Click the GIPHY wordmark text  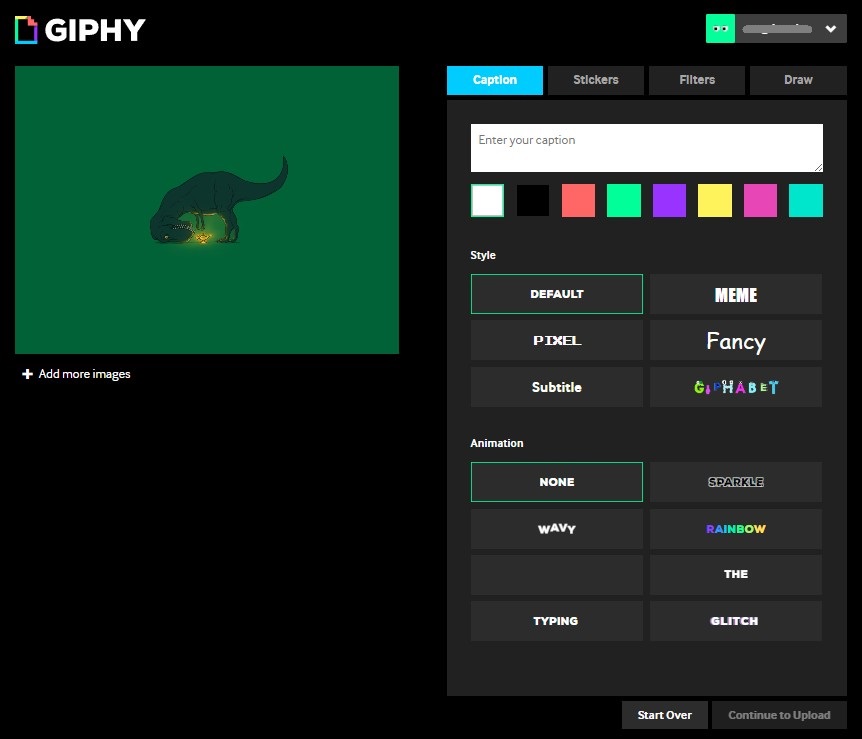(95, 30)
